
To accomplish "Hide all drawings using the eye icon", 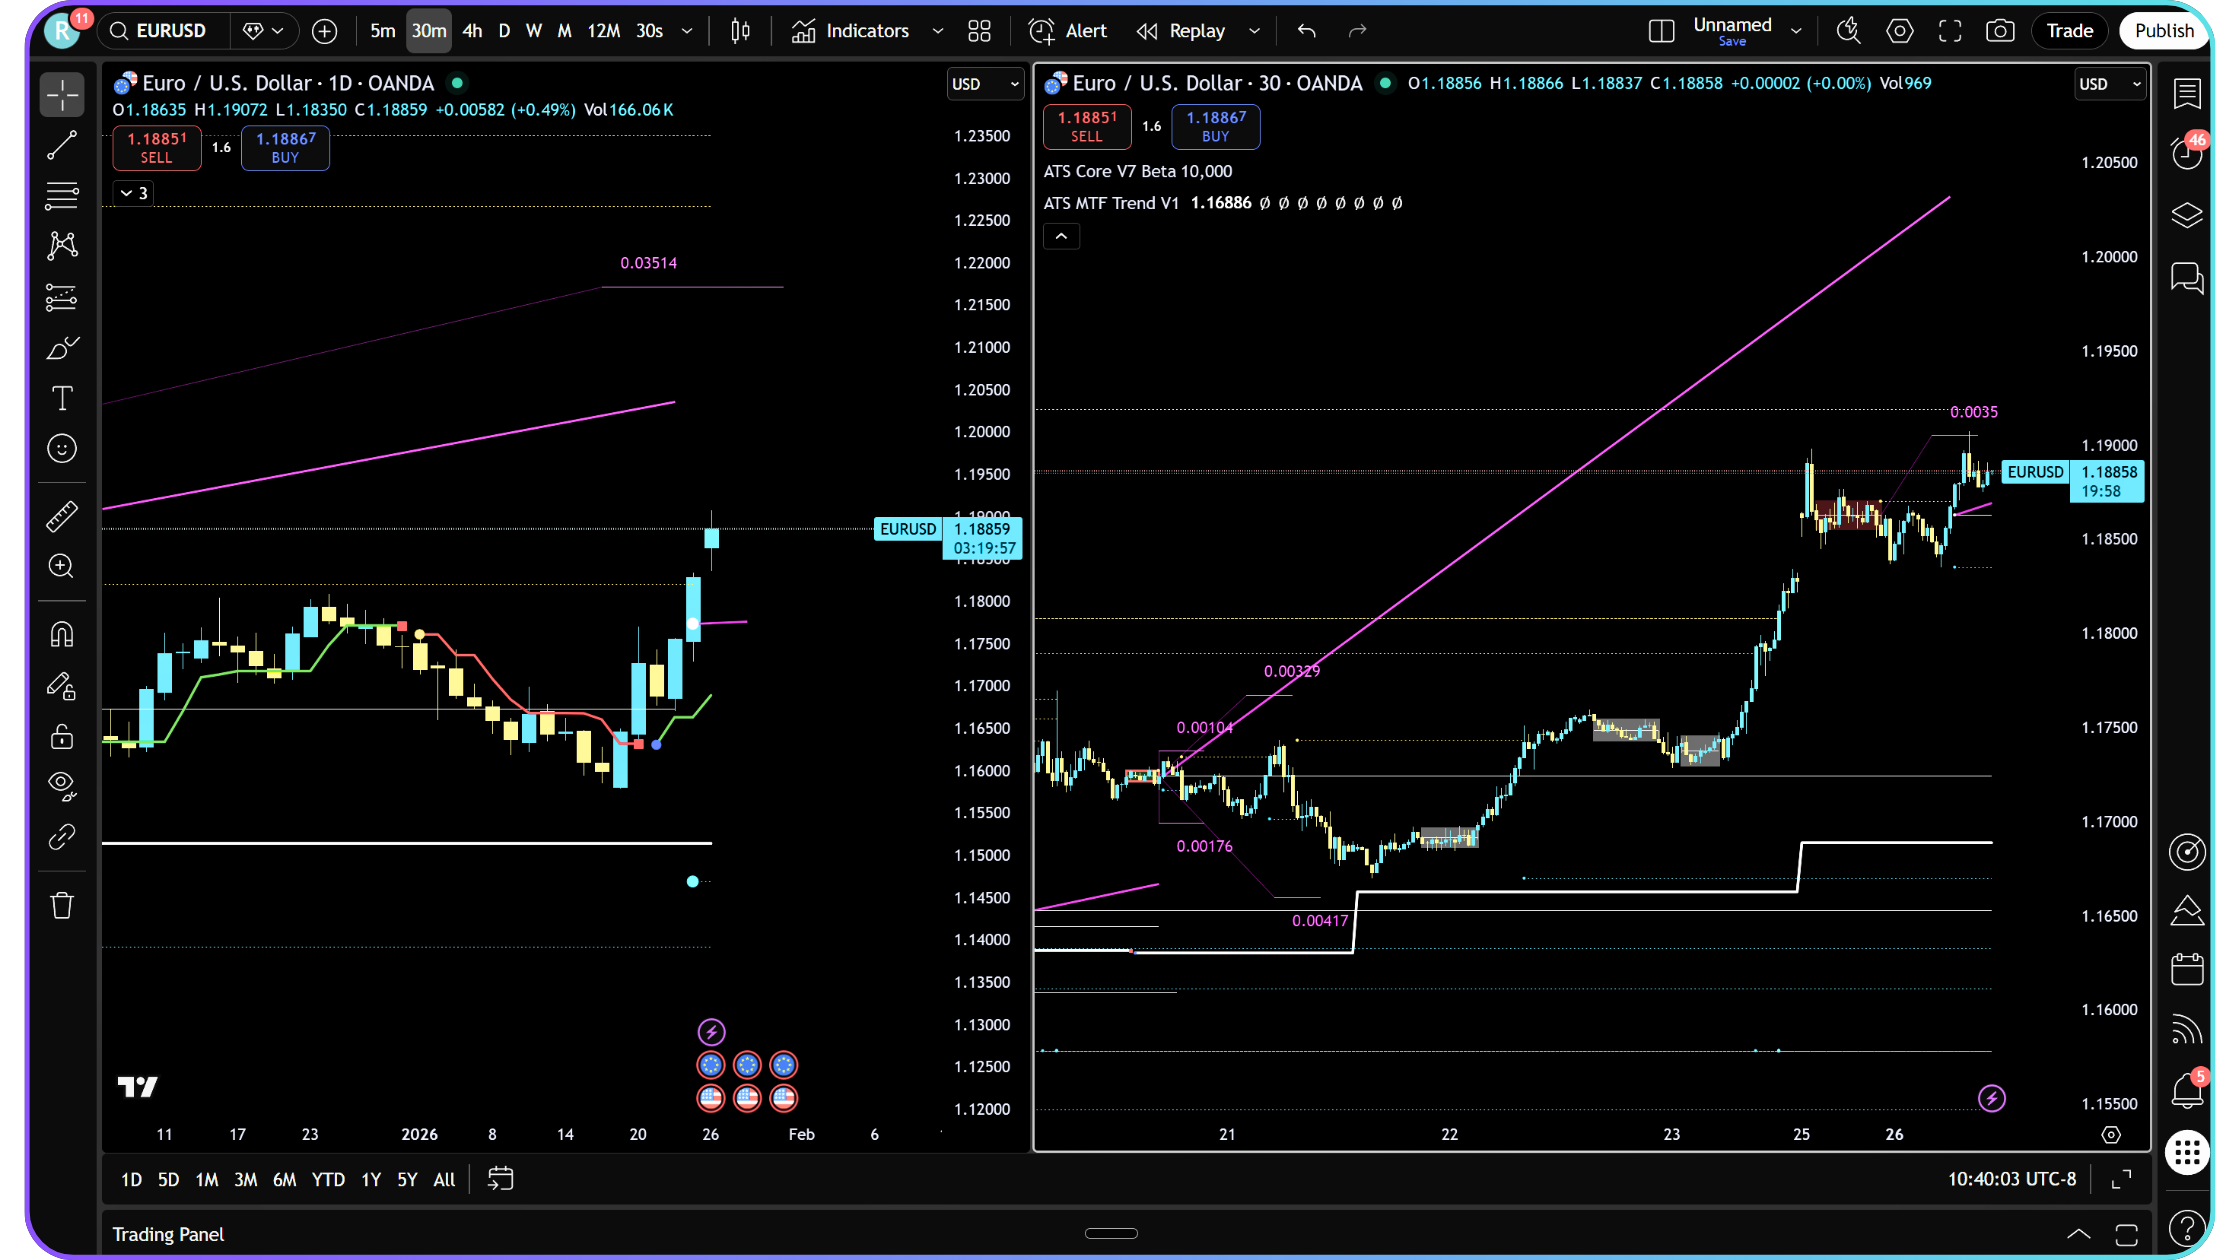I will [x=62, y=785].
